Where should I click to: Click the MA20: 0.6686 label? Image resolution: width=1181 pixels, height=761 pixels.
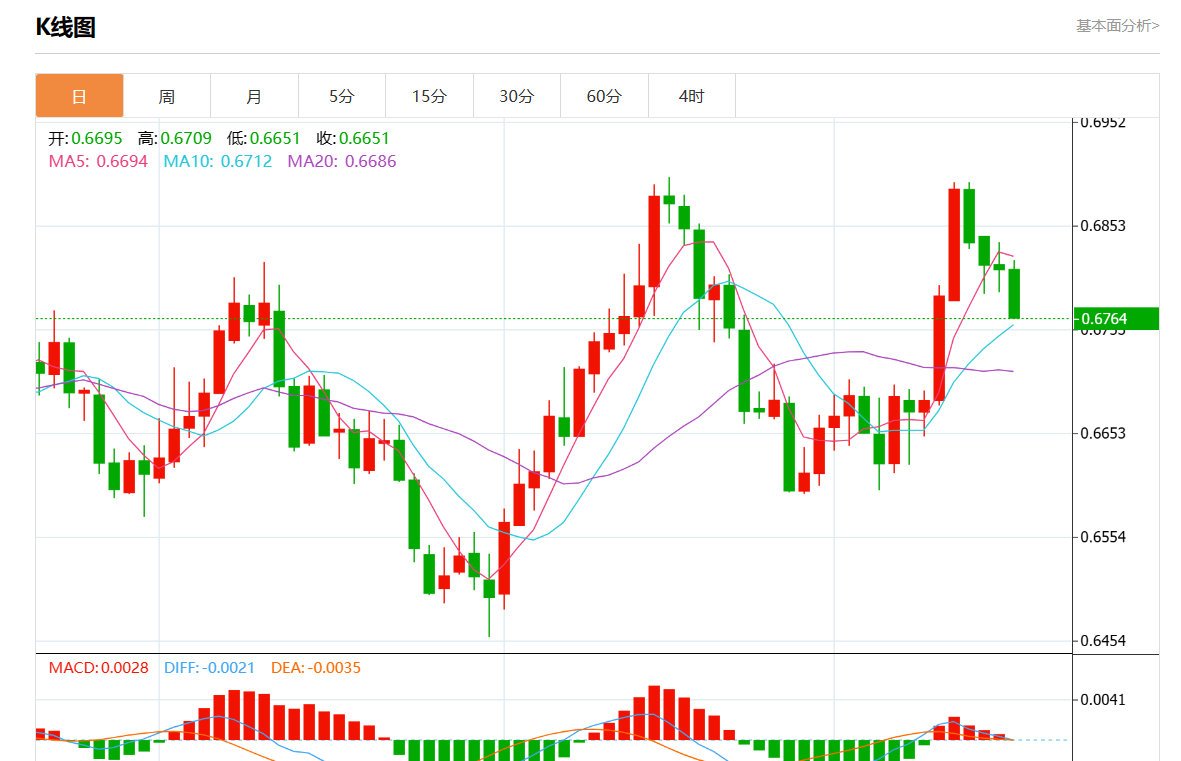click(x=342, y=161)
